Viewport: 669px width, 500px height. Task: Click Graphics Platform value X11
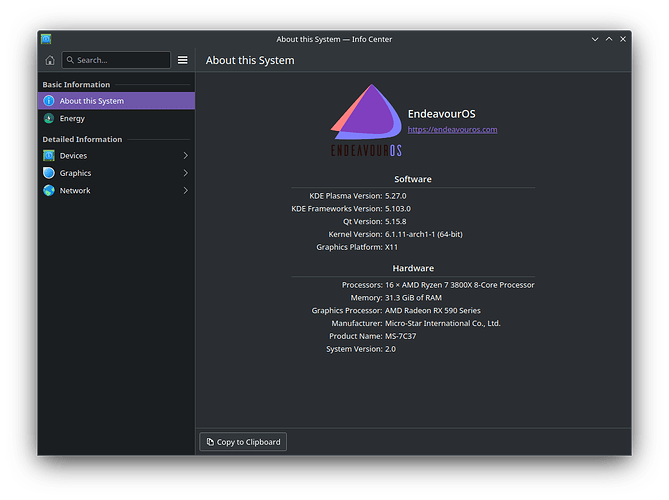pyautogui.click(x=391, y=247)
